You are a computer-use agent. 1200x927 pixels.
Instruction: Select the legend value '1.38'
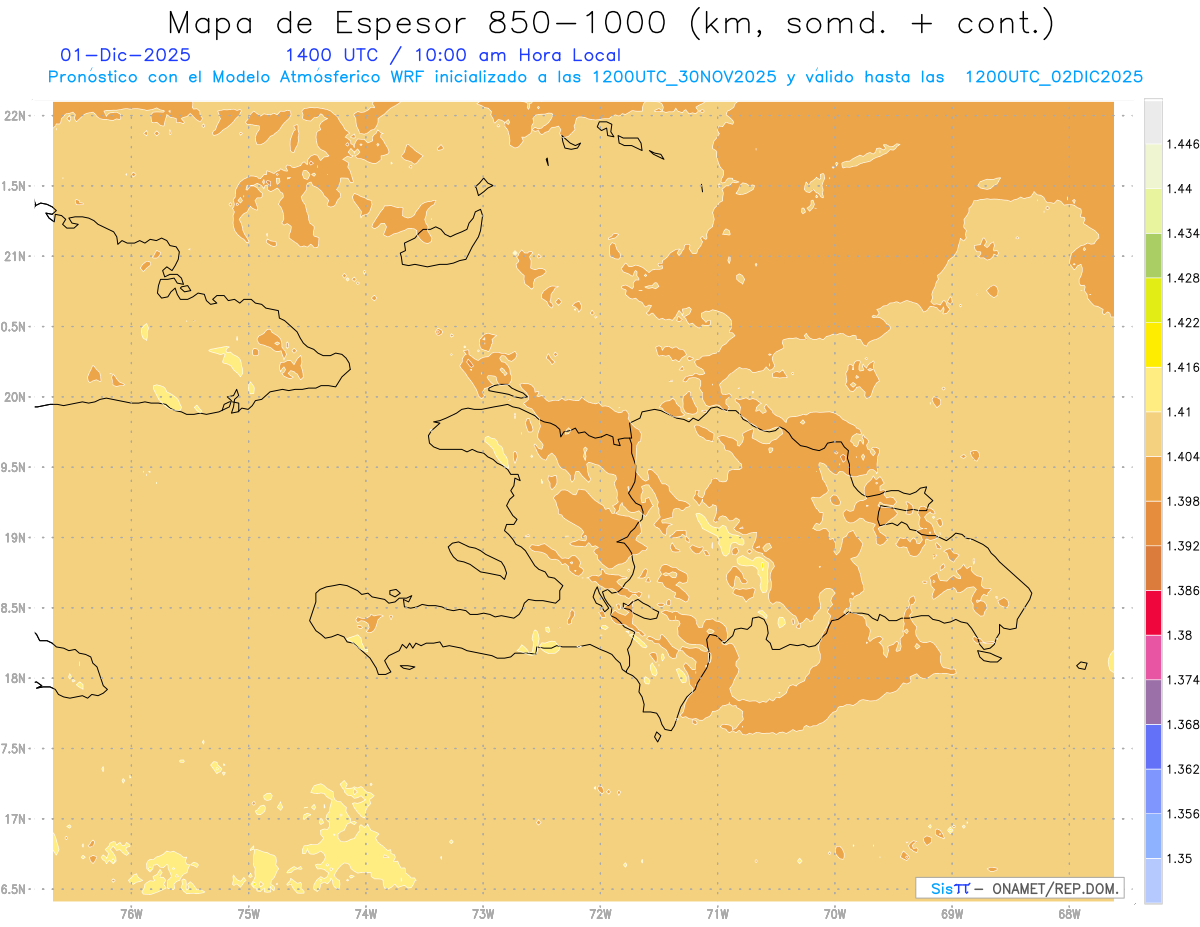pyautogui.click(x=1179, y=635)
